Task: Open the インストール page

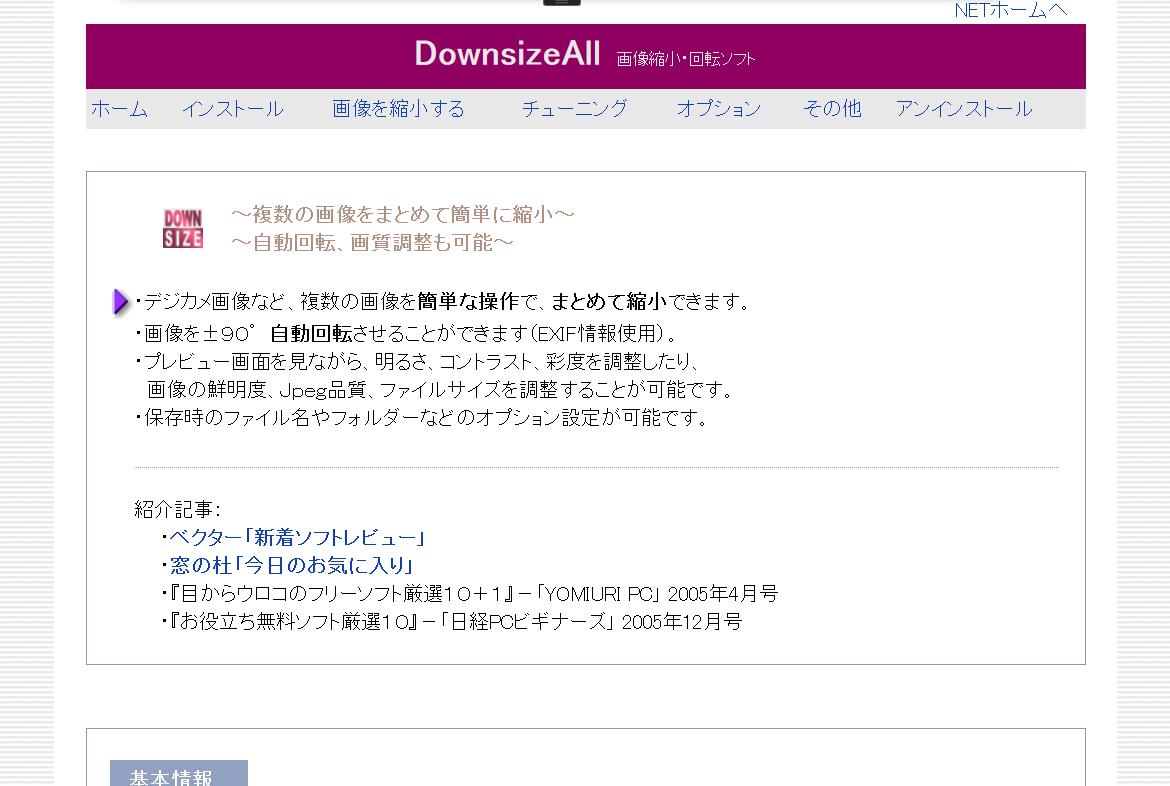Action: click(232, 109)
